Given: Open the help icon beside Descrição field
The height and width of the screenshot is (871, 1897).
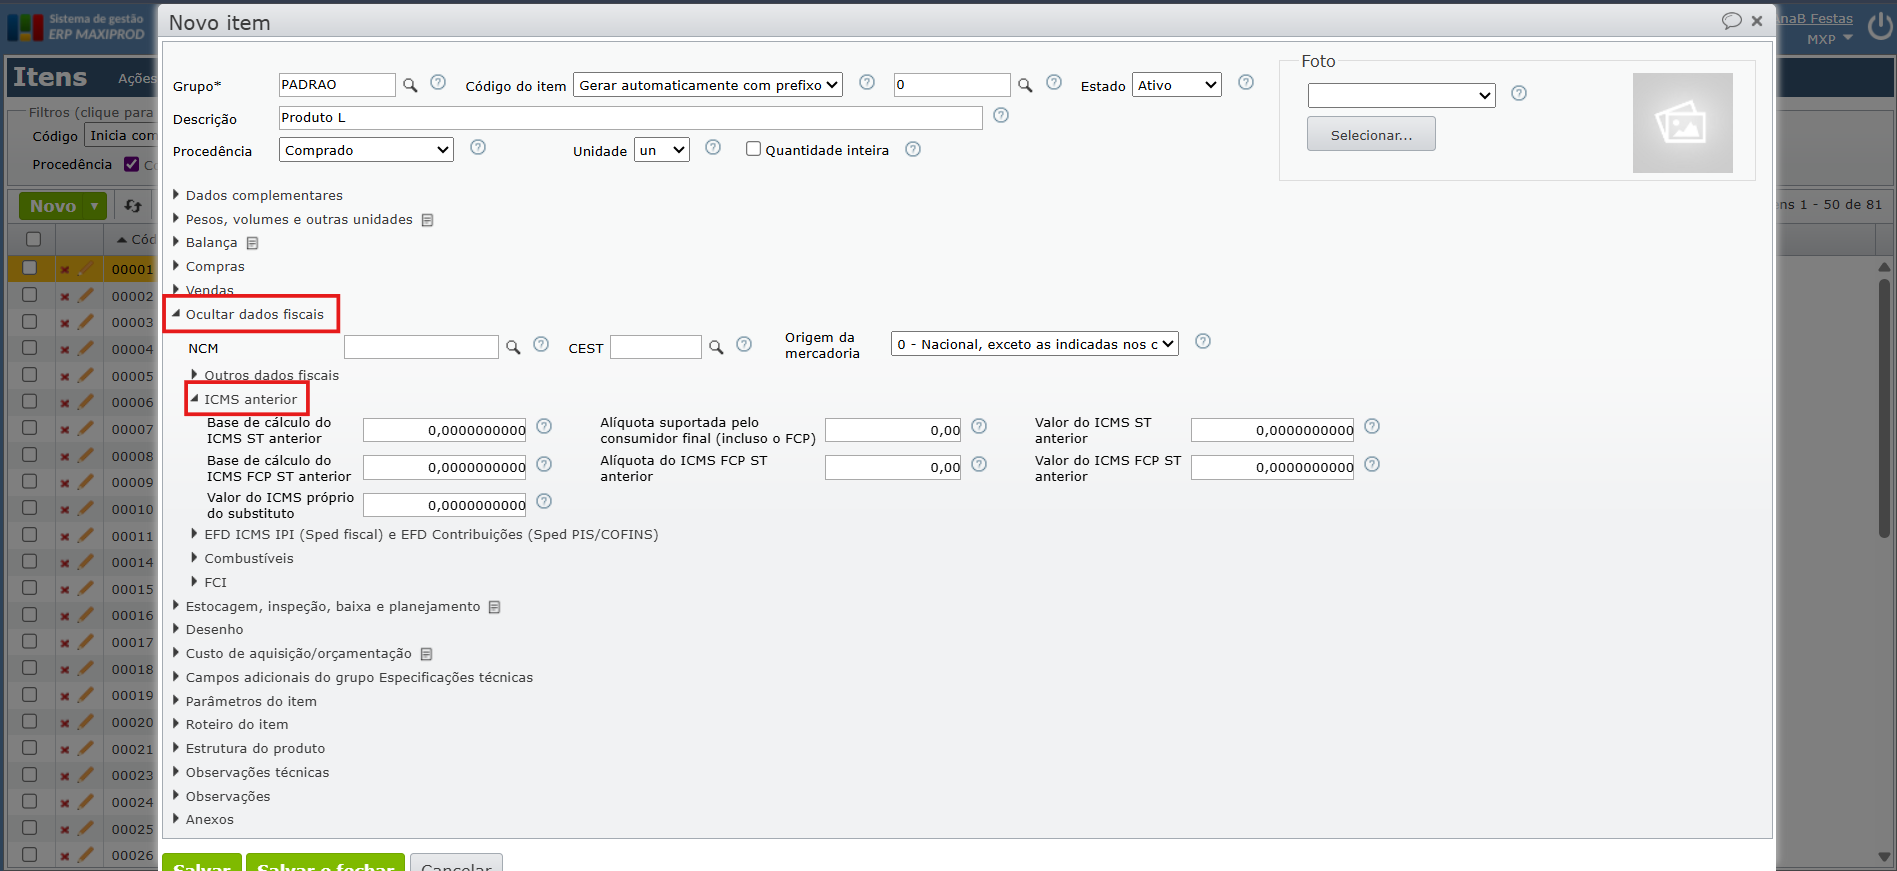Looking at the screenshot, I should coord(1001,116).
